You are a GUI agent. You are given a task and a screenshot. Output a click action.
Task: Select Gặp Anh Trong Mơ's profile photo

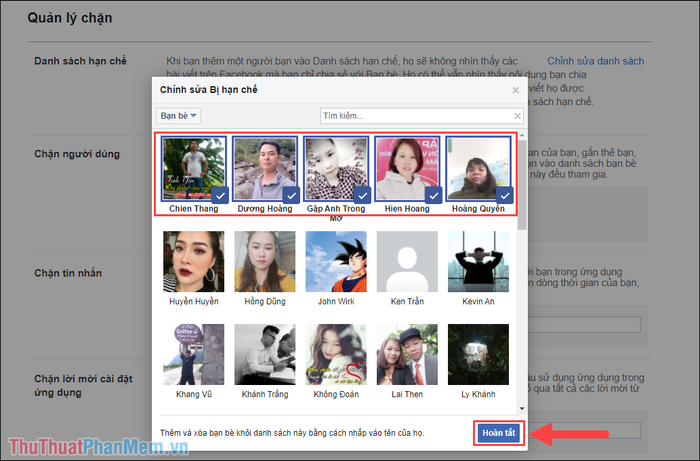(336, 168)
